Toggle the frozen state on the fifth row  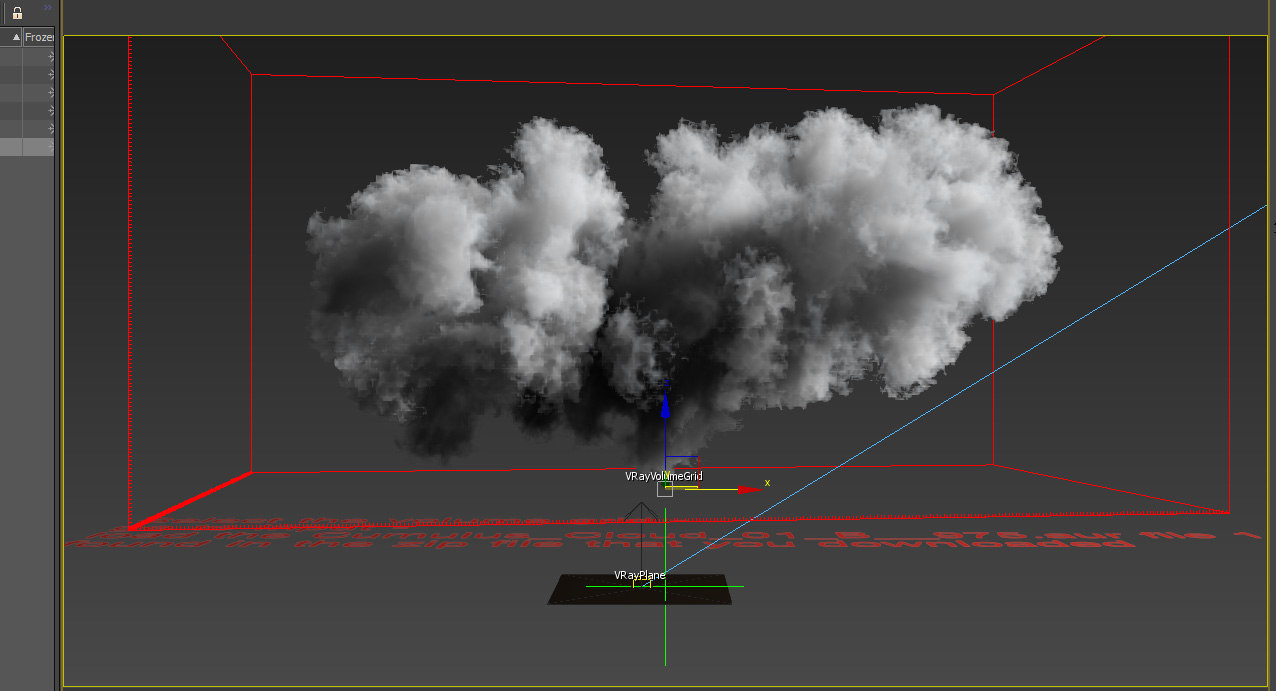pos(50,127)
